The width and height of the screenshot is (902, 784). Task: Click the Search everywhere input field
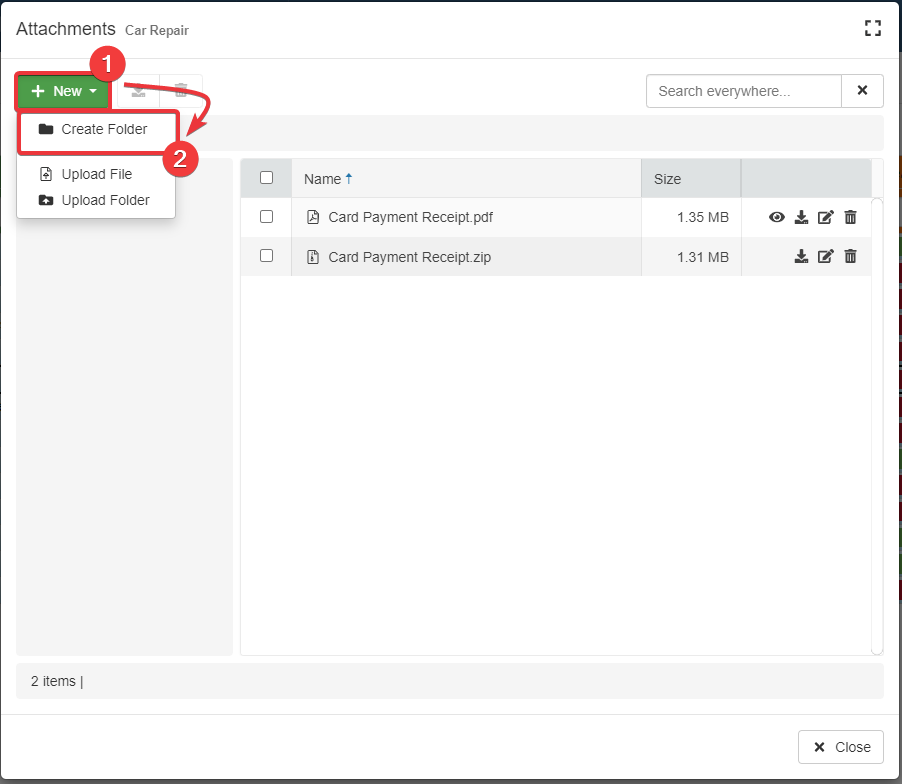click(743, 91)
